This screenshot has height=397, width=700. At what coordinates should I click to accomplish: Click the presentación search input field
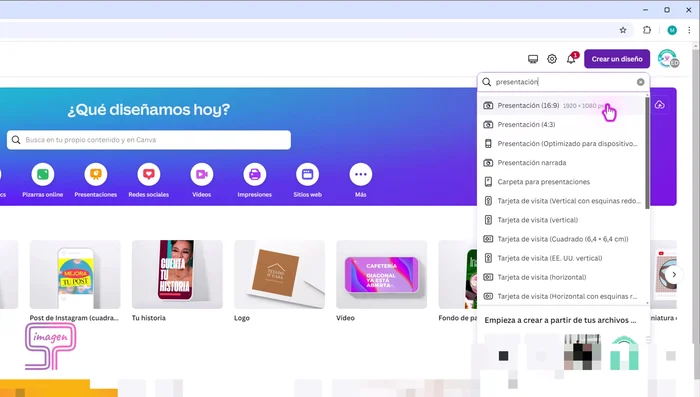point(564,82)
